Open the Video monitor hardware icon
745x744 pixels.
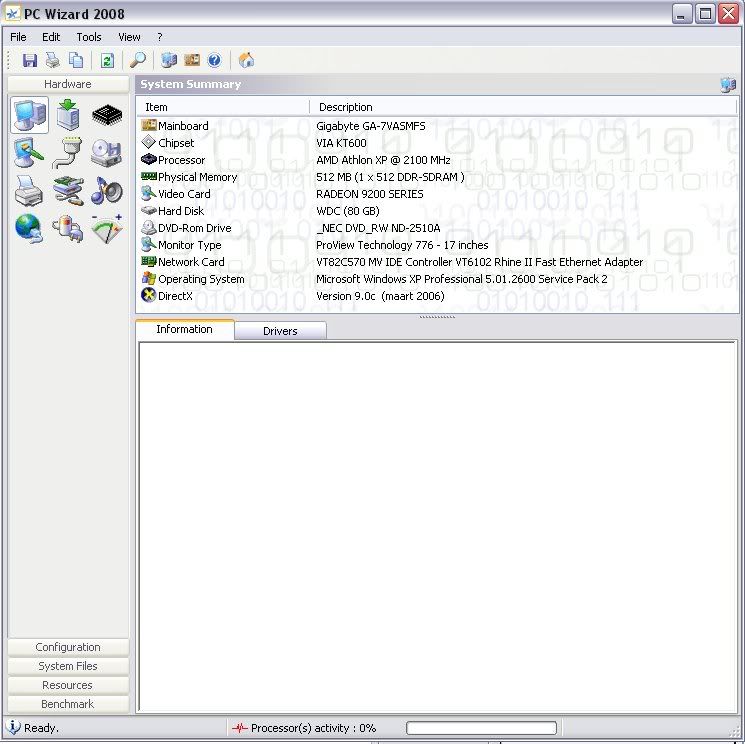[29, 153]
